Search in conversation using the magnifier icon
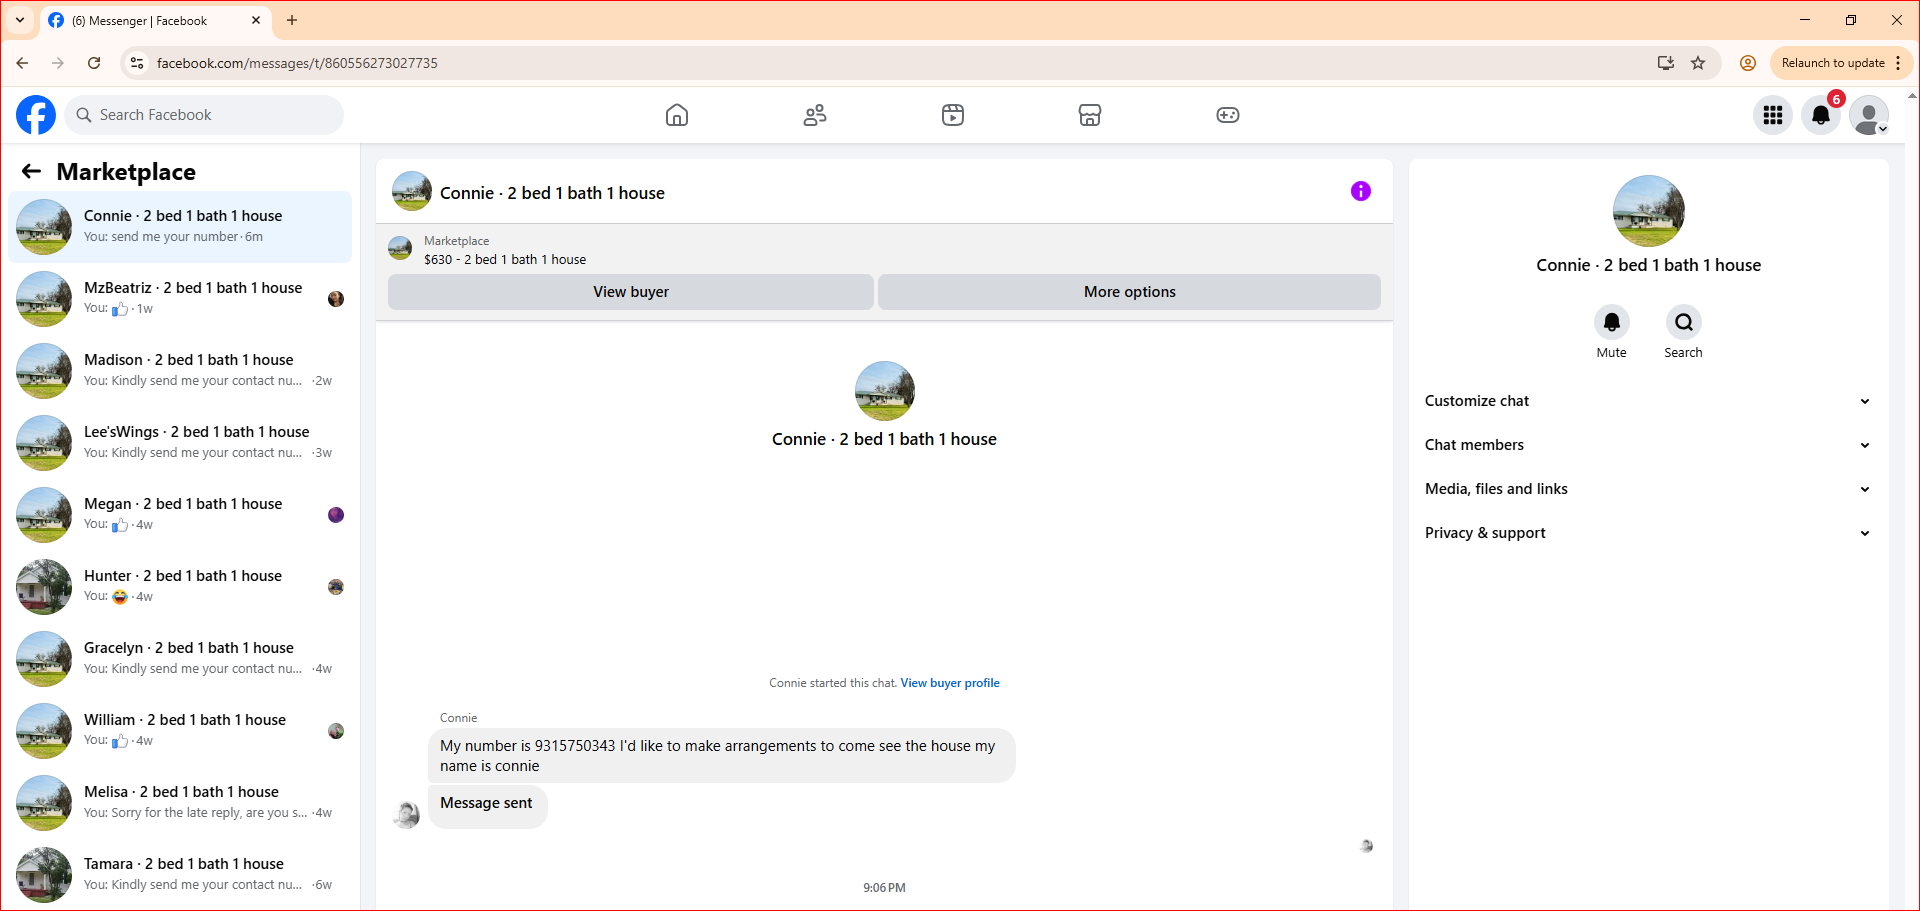 [x=1684, y=322]
